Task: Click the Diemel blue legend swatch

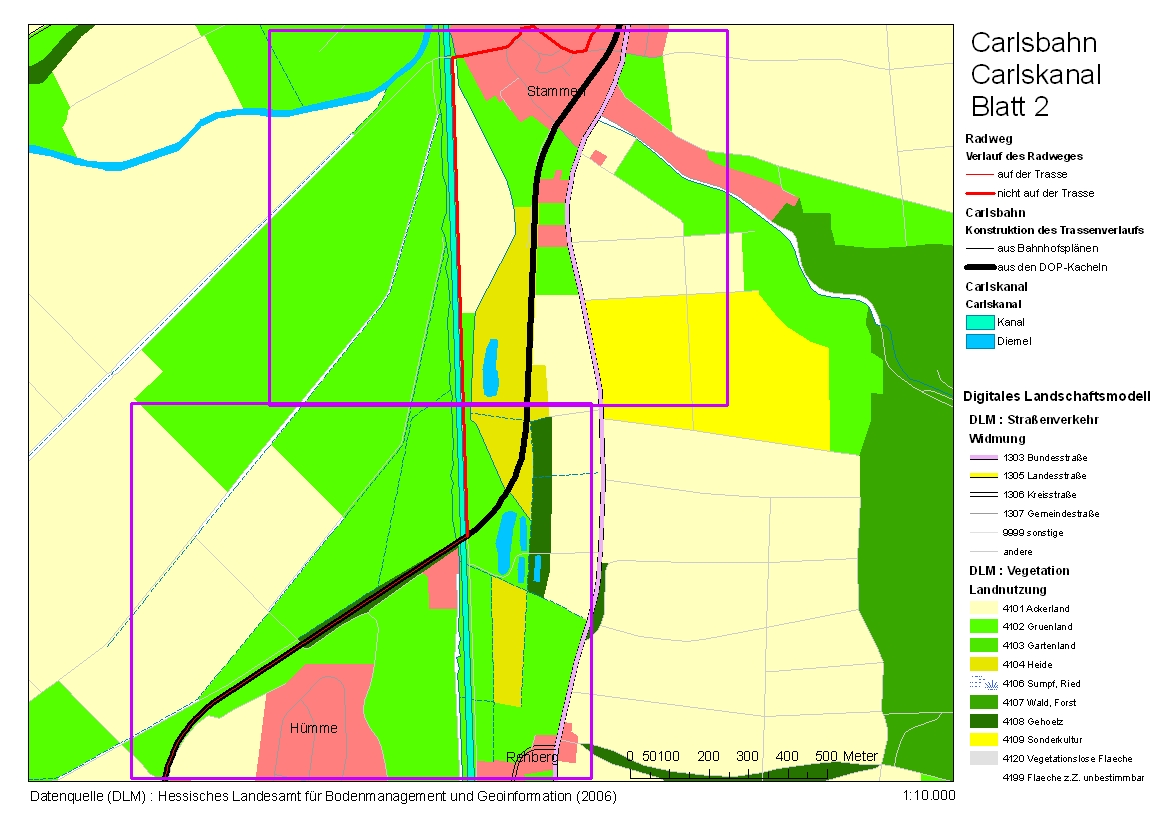Action: (980, 342)
